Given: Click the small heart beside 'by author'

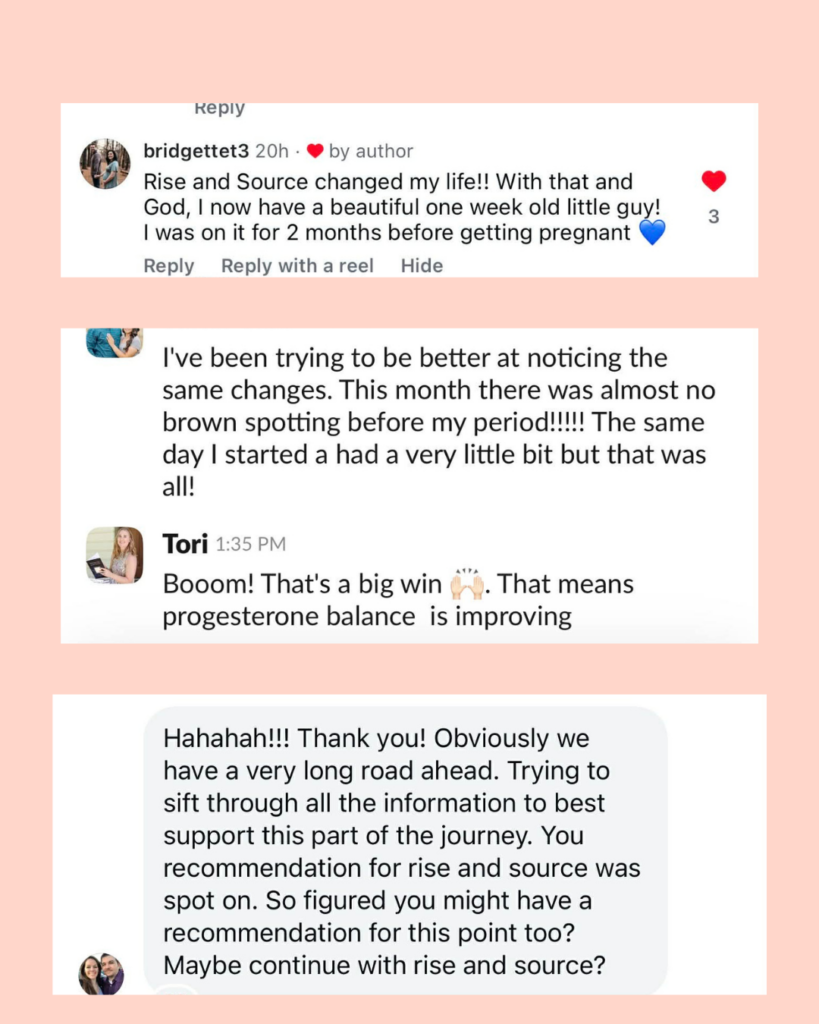Looking at the screenshot, I should [315, 151].
